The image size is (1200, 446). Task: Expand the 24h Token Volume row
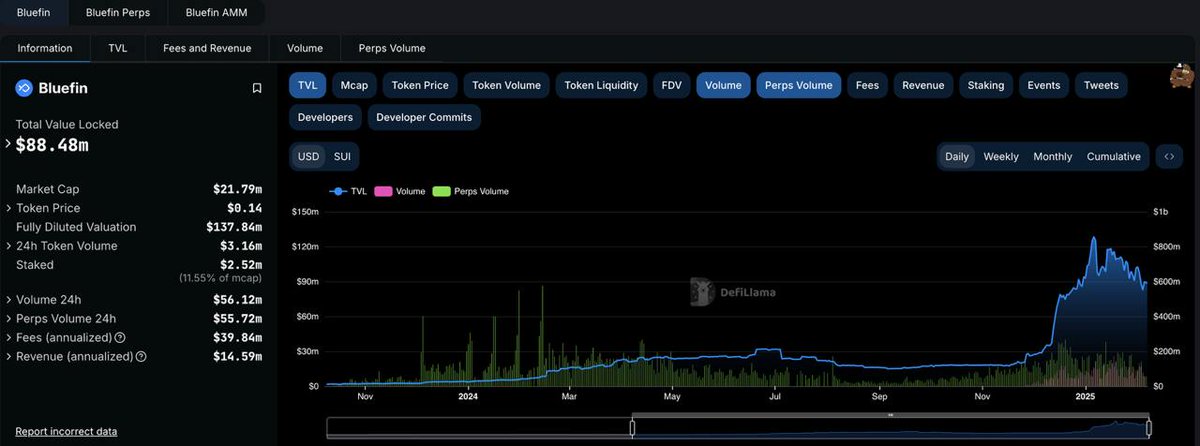pyautogui.click(x=9, y=246)
